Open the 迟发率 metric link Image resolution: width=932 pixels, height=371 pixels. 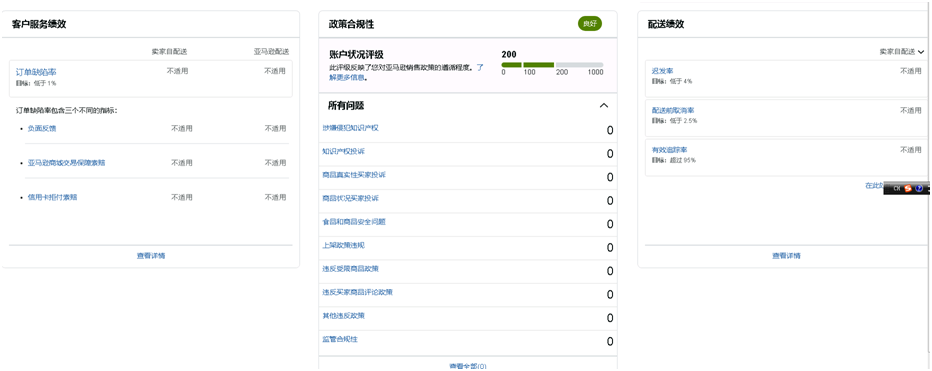[663, 71]
